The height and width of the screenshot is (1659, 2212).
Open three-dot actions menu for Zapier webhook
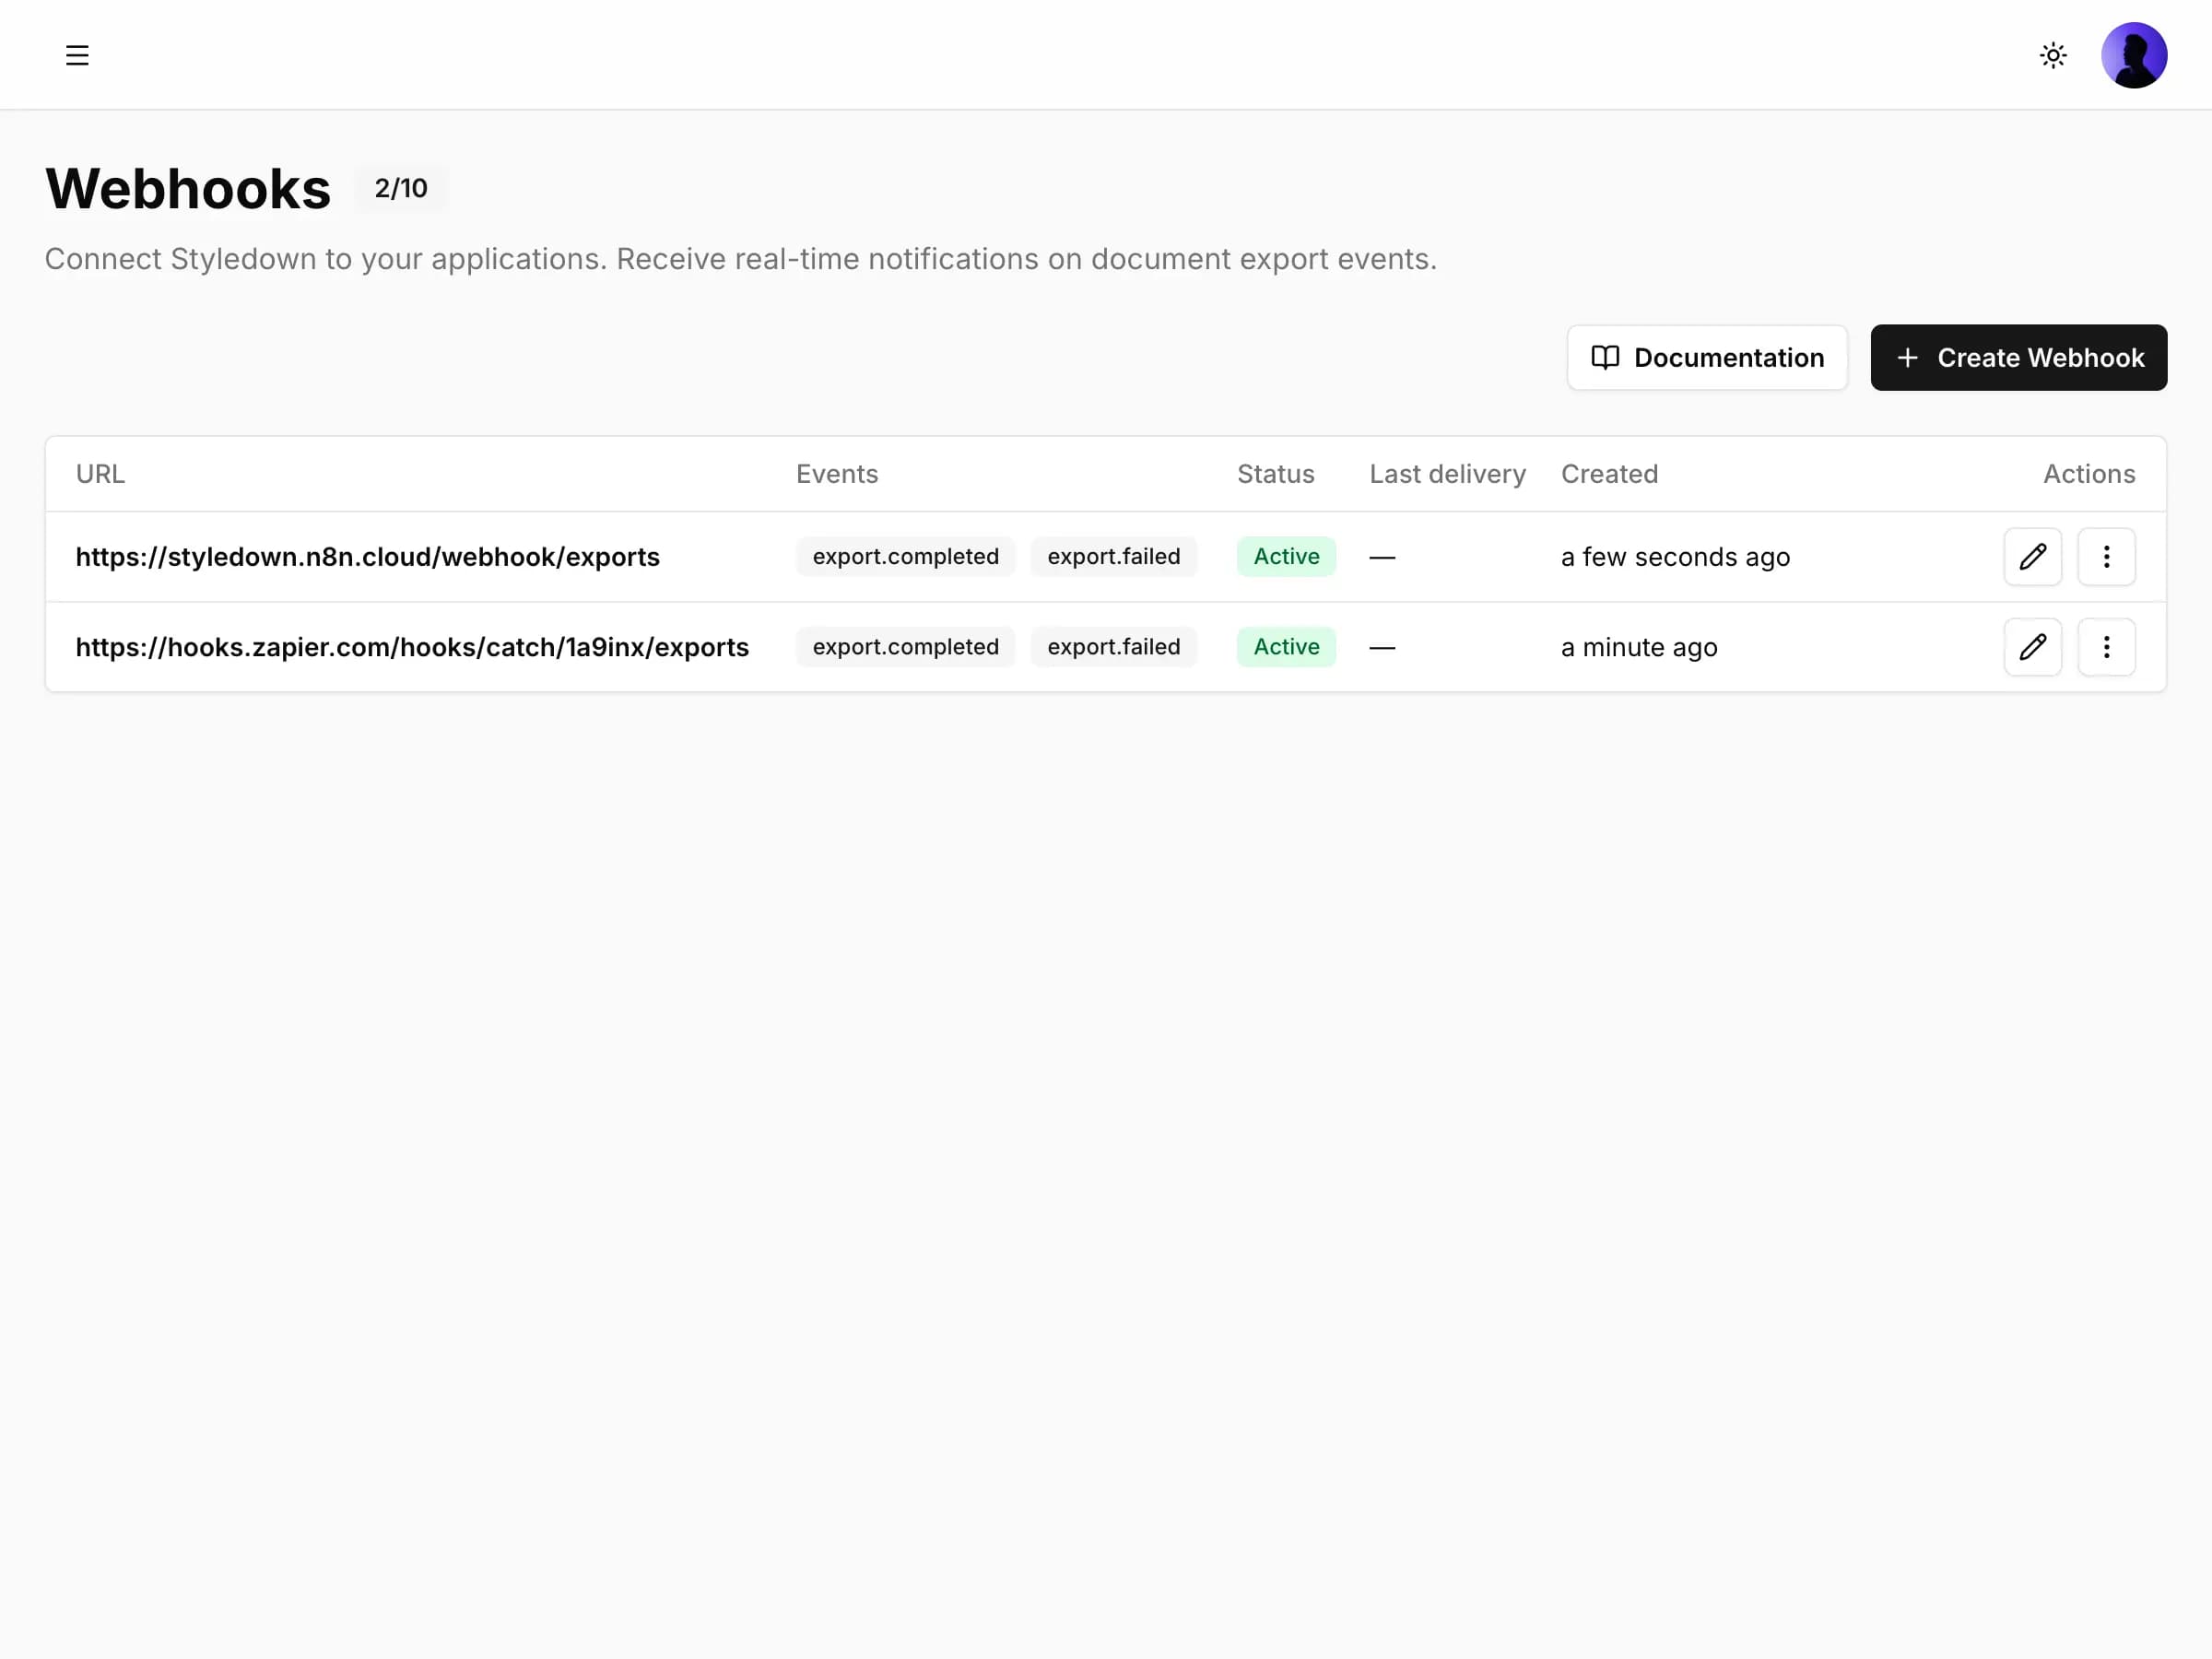[2106, 647]
